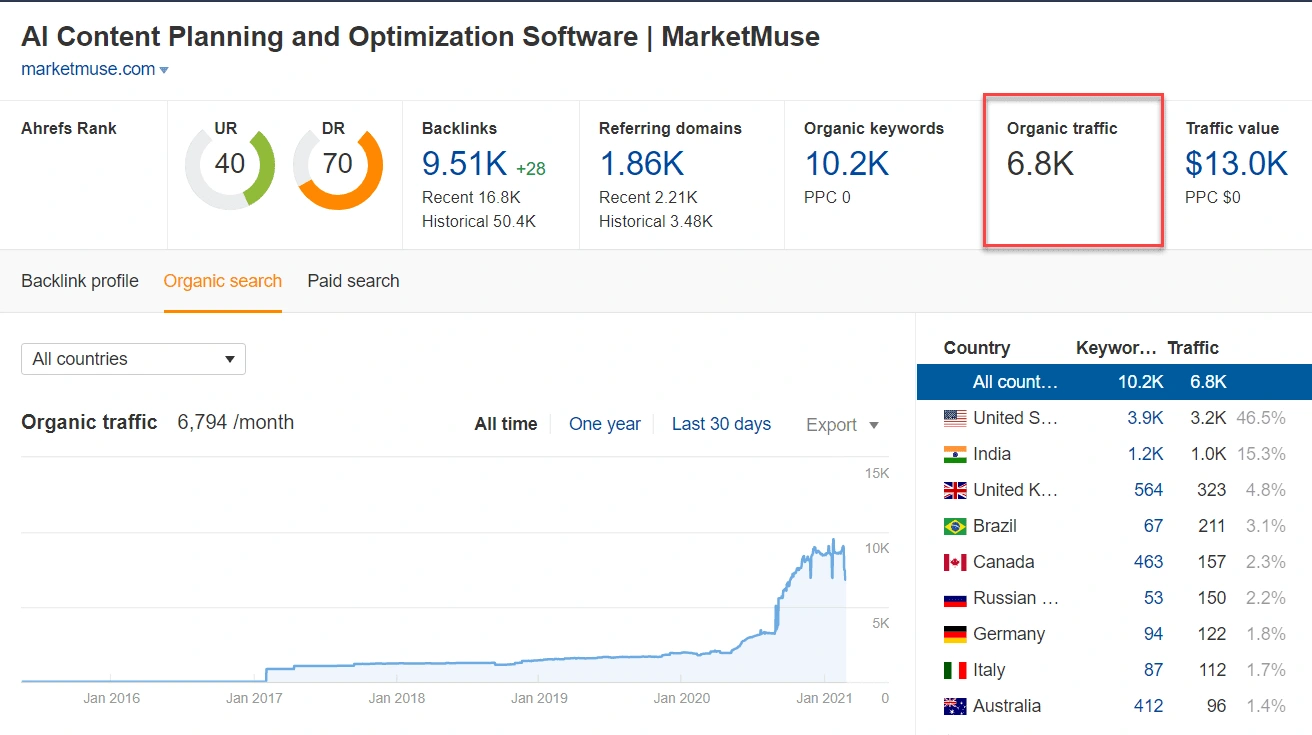Click Australia keywords count 412

pyautogui.click(x=1149, y=706)
